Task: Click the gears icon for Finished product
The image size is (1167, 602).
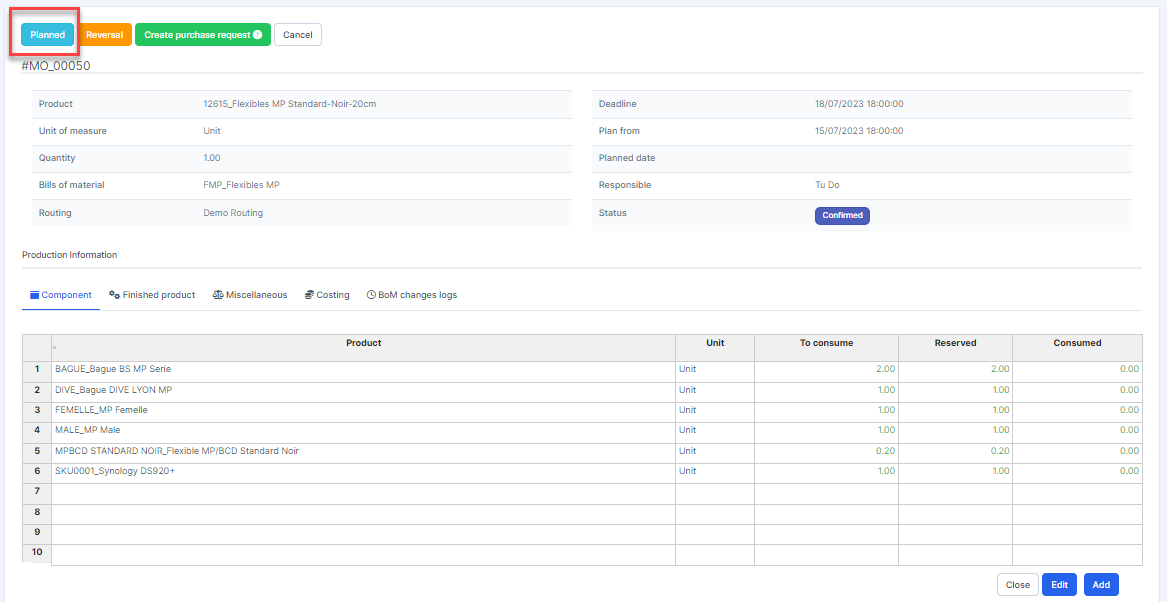Action: tap(114, 295)
